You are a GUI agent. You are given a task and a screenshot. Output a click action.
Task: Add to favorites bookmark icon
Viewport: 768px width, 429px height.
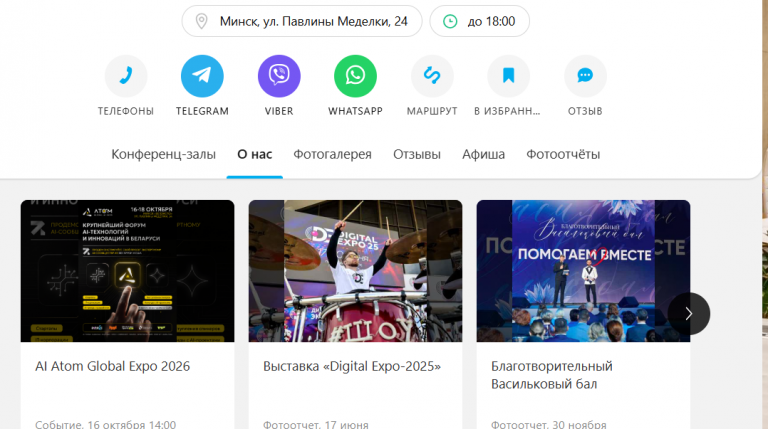click(508, 76)
